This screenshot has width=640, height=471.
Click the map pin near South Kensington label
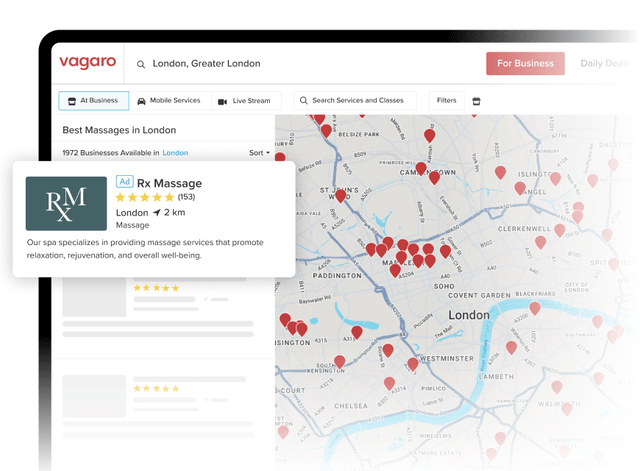pos(340,361)
